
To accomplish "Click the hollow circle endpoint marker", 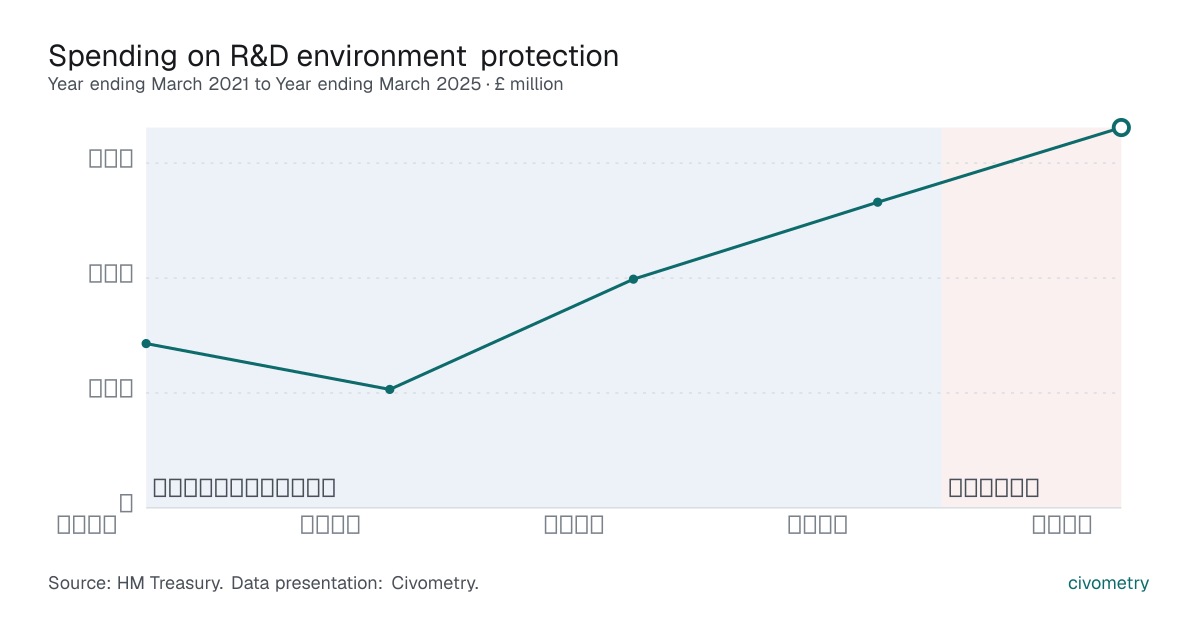I will [1121, 127].
